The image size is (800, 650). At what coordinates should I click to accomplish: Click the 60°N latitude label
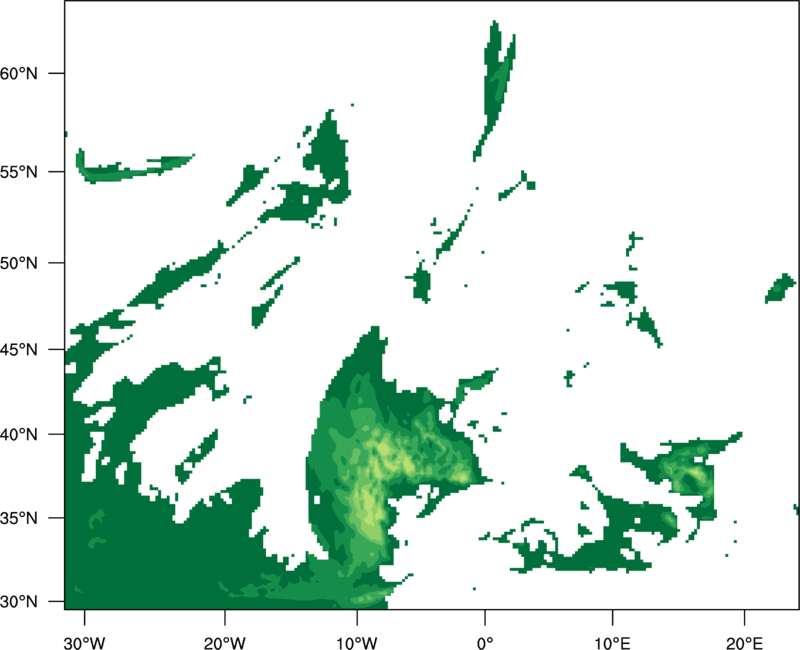(19, 73)
